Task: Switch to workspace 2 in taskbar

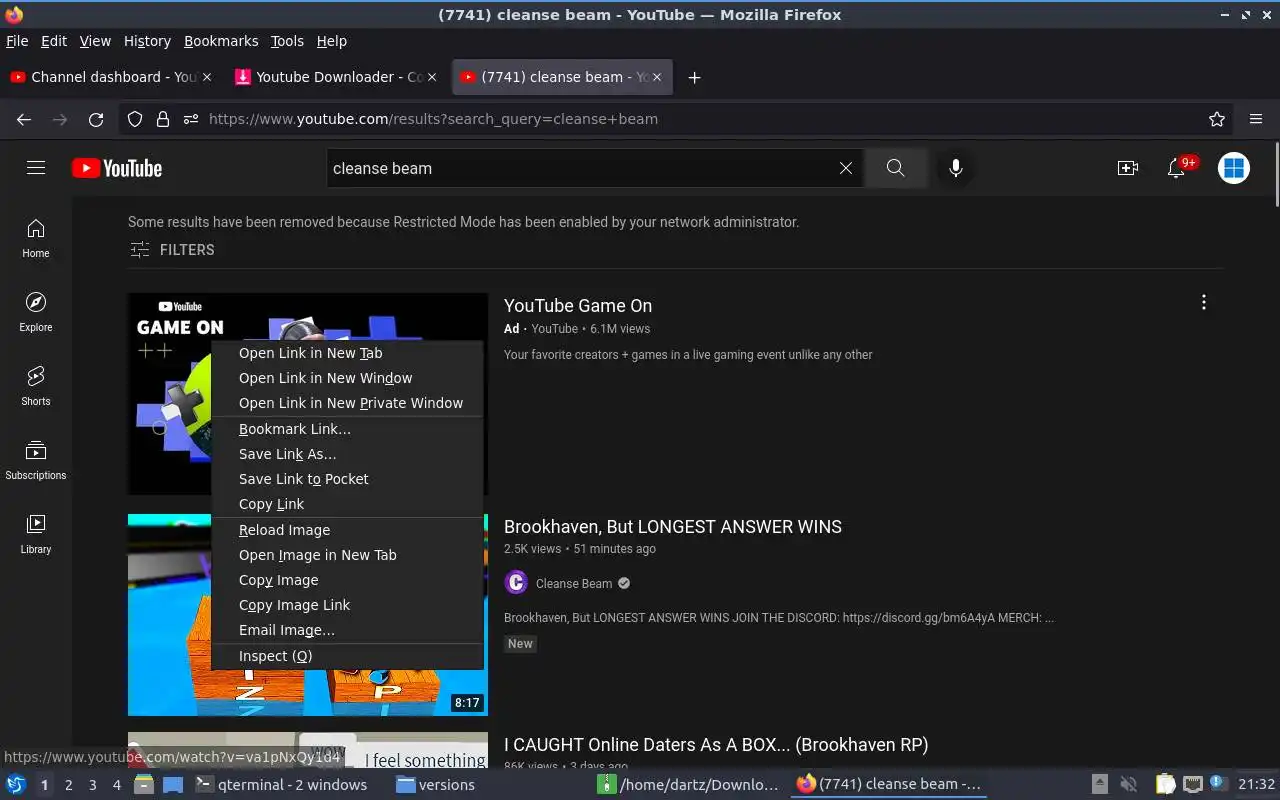Action: tap(68, 785)
